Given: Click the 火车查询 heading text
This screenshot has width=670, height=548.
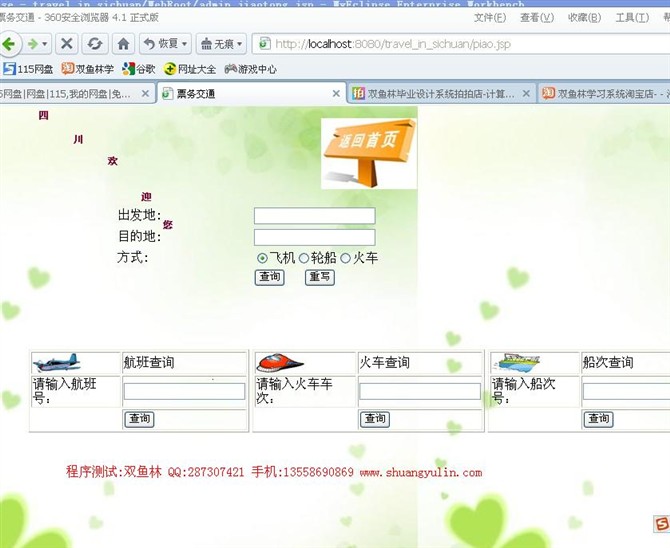Looking at the screenshot, I should [x=385, y=362].
